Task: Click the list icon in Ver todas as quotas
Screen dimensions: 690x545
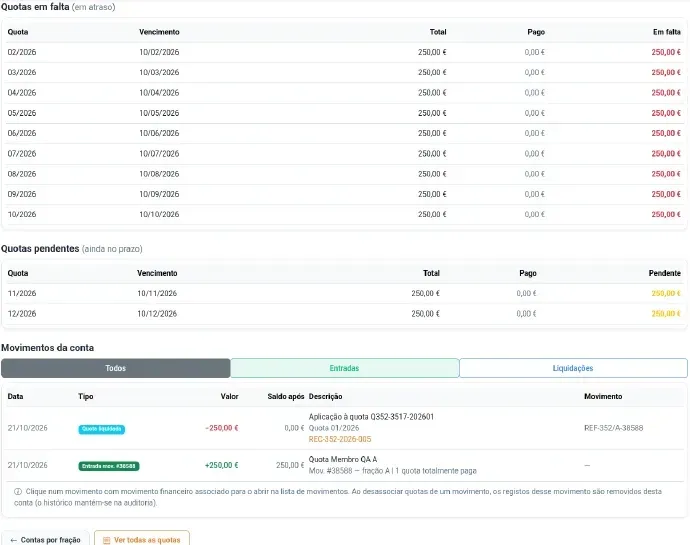Action: [x=106, y=540]
